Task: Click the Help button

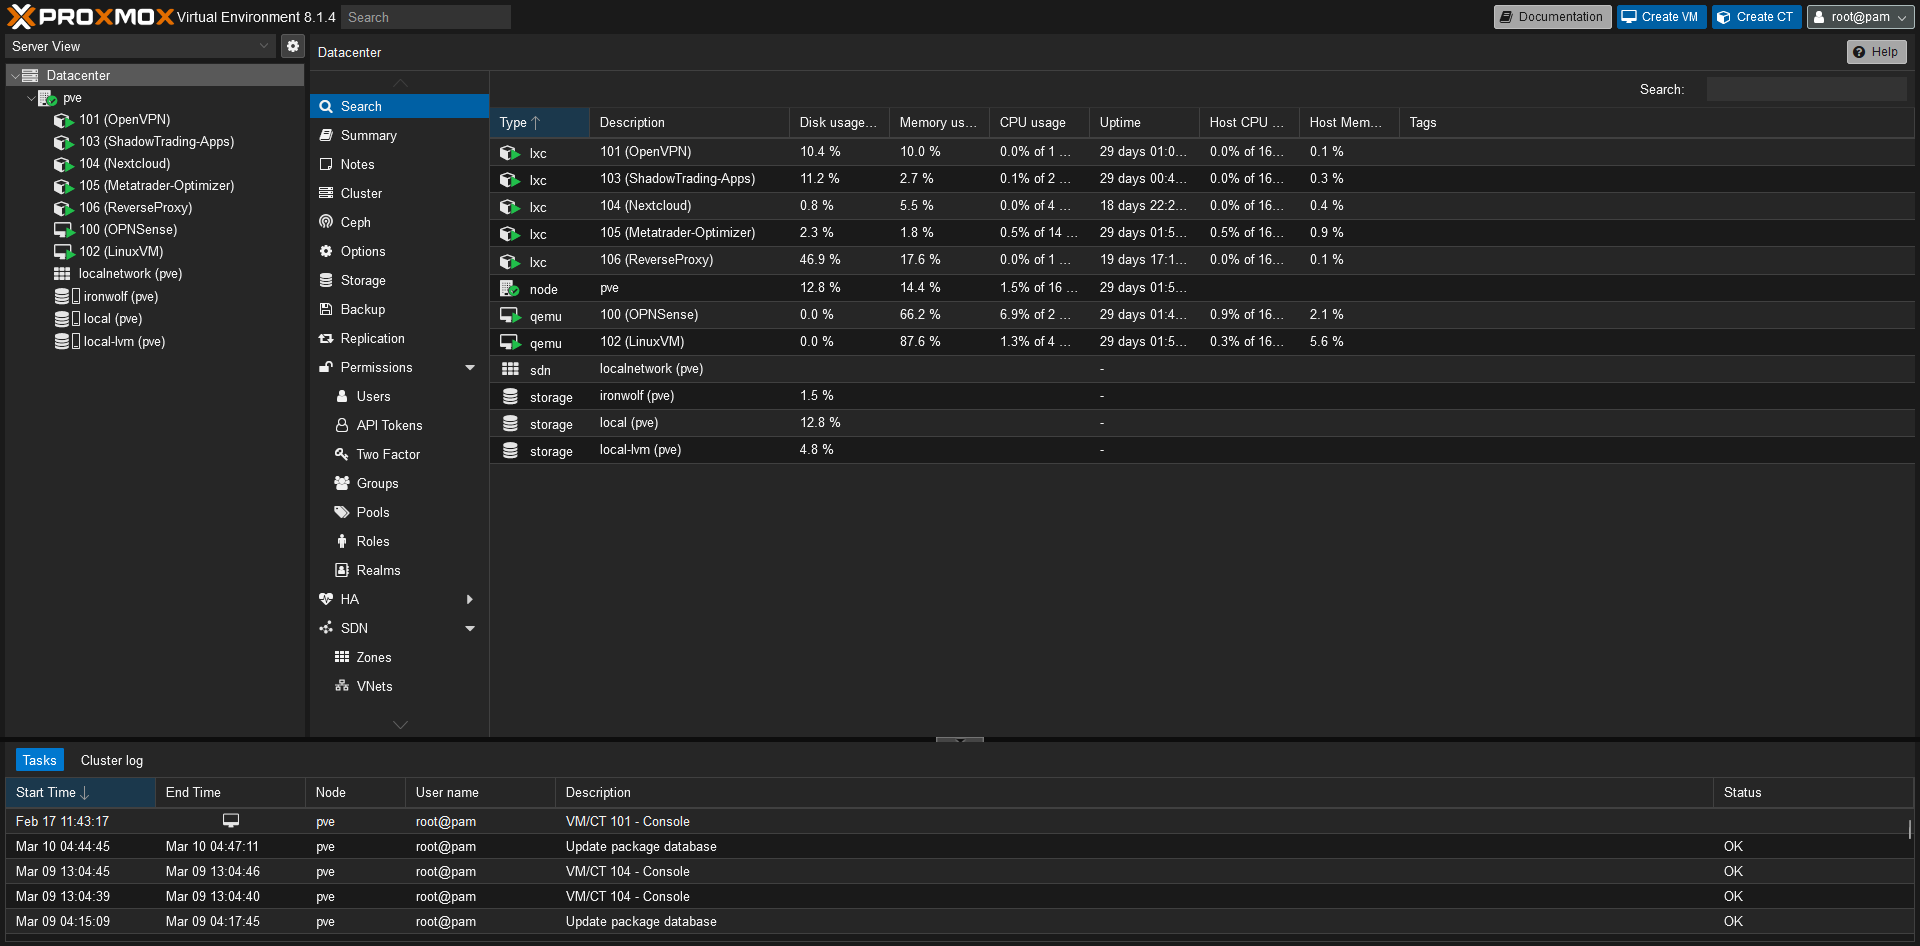Action: click(x=1876, y=52)
